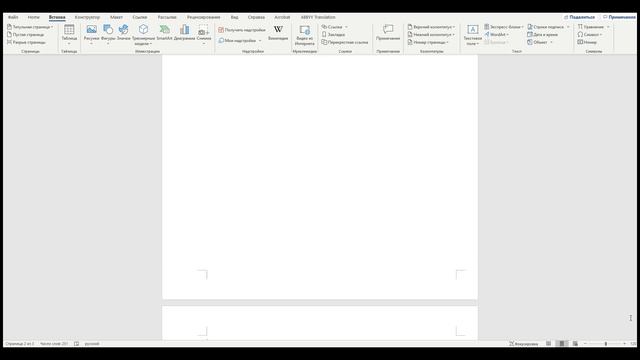Insert Трехмерные модели 3D model
640x360 pixels.
coord(143,34)
